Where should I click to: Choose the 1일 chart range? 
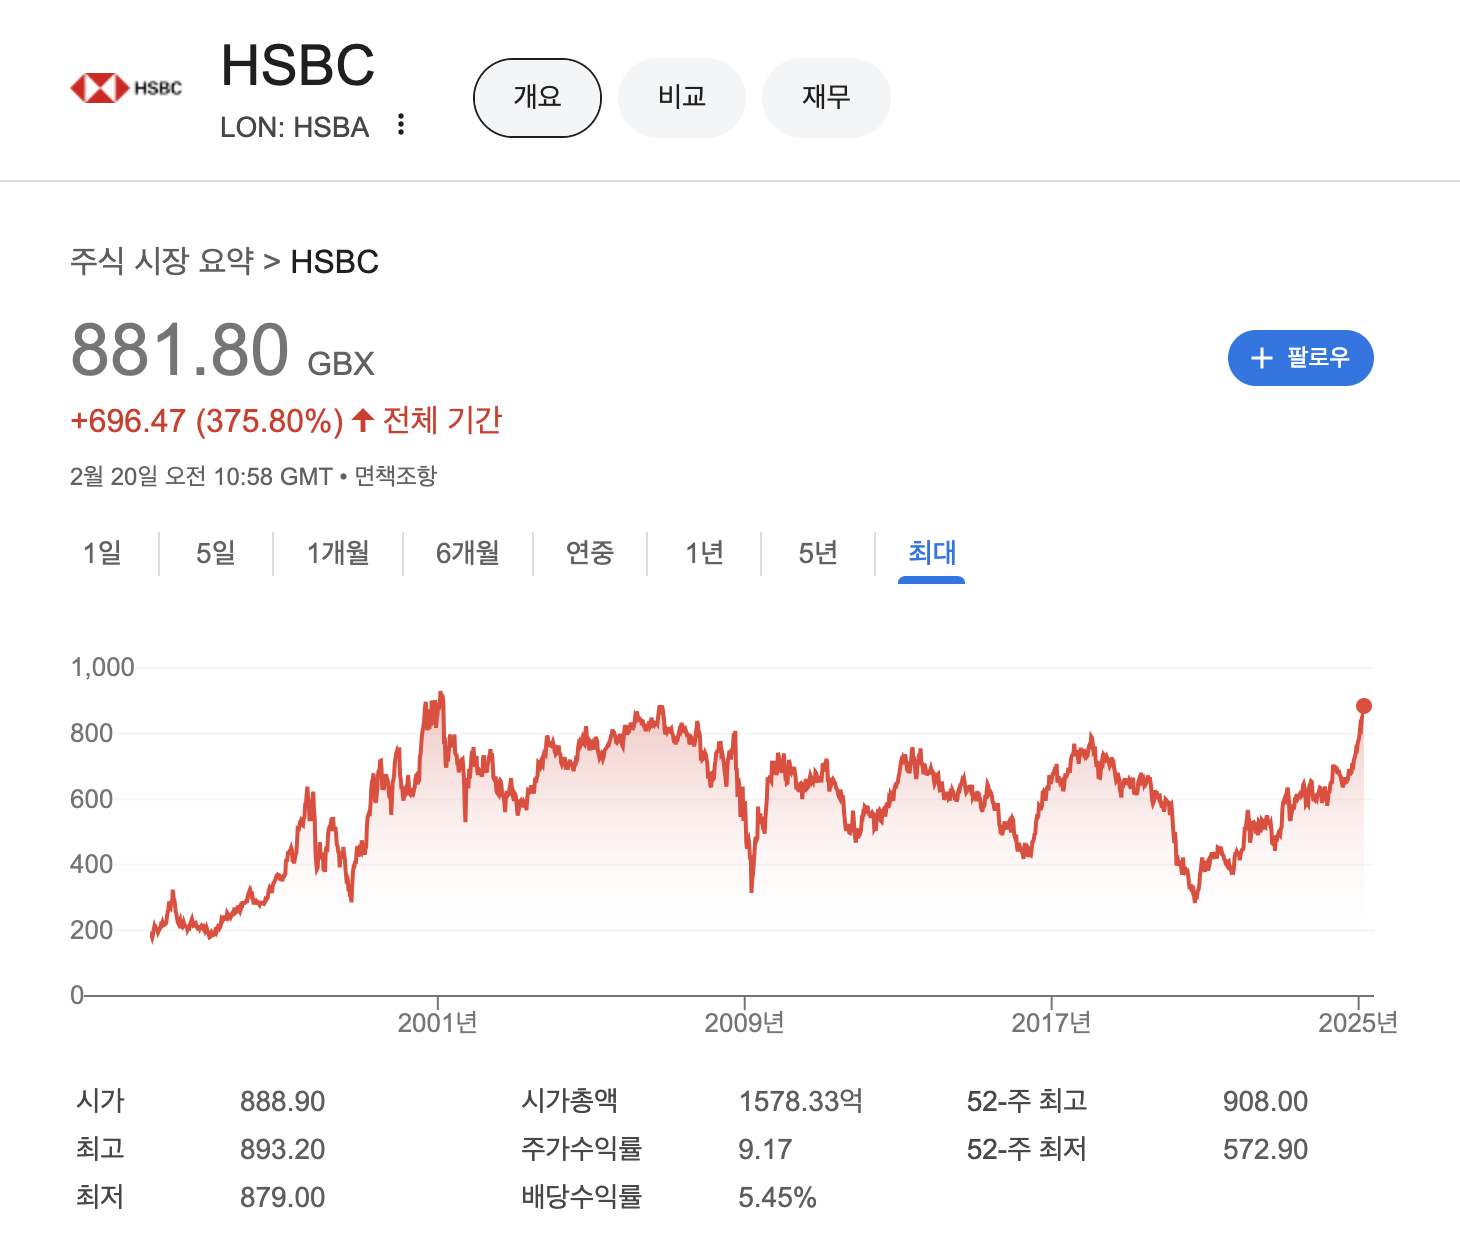coord(102,553)
